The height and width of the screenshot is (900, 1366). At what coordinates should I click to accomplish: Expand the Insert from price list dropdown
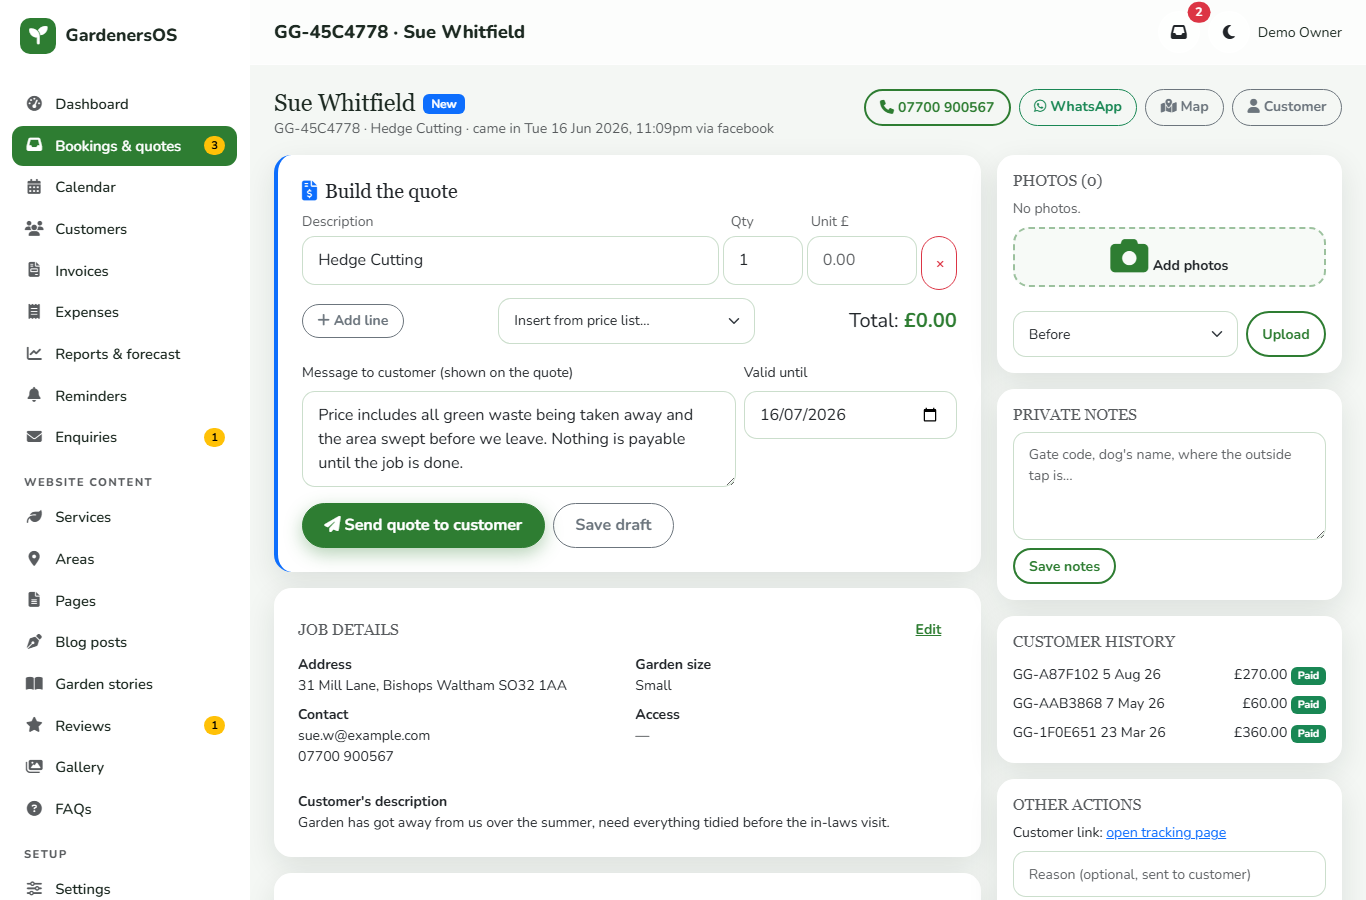point(626,321)
